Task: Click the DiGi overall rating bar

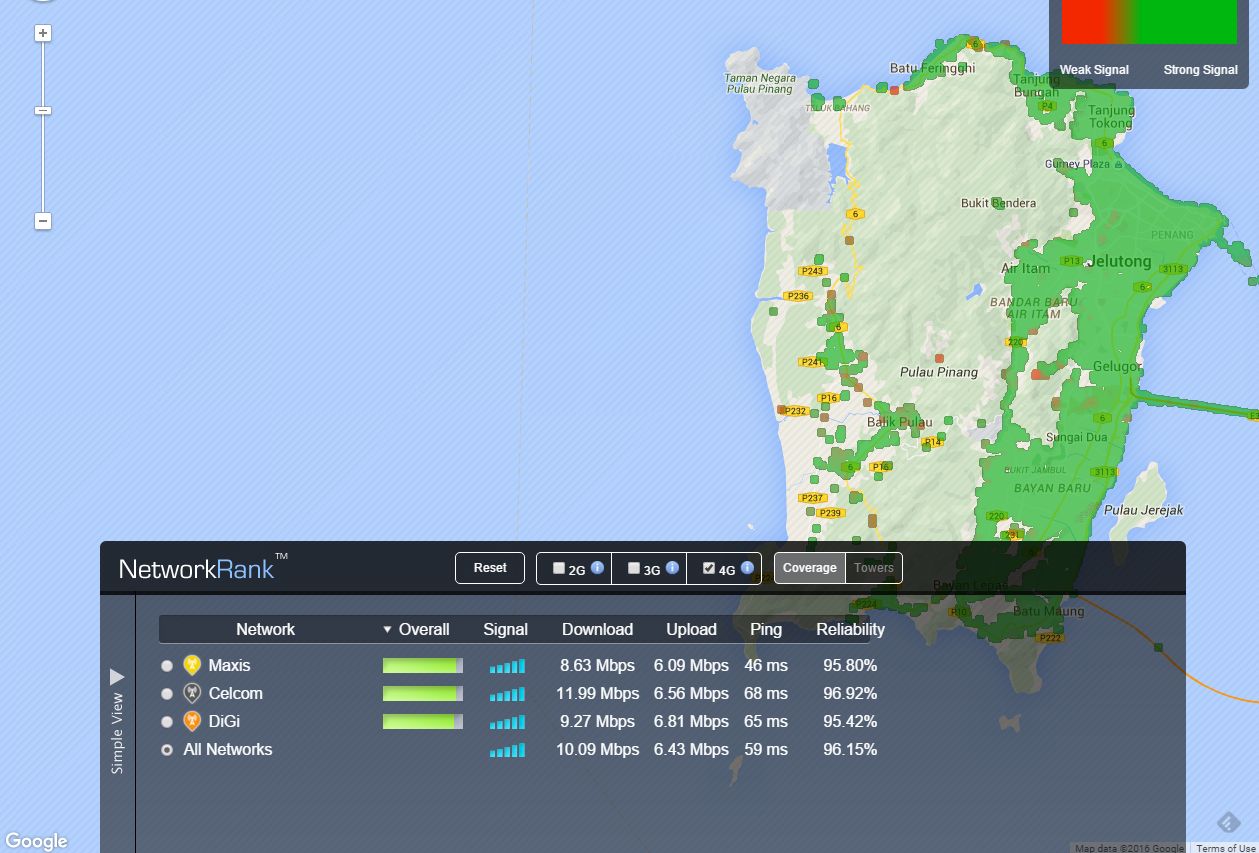Action: pos(422,722)
